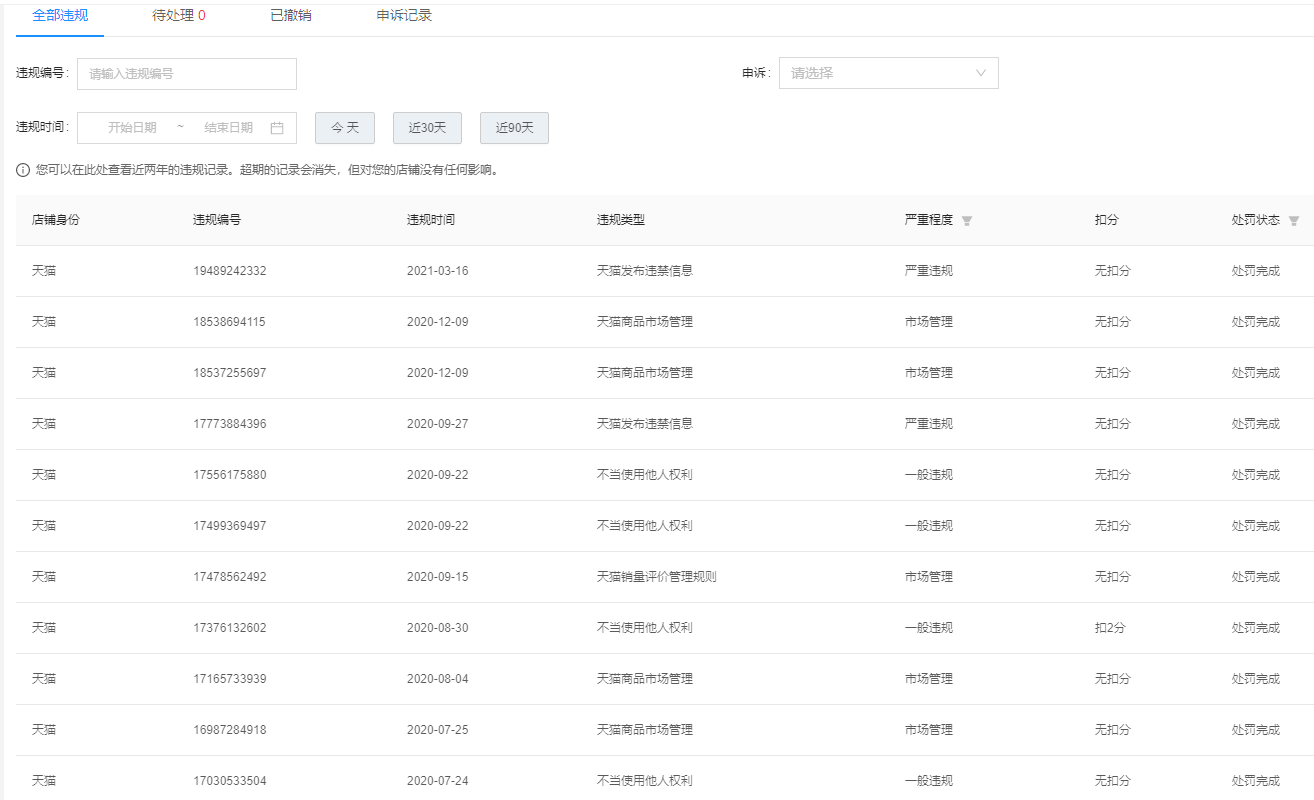1314x800 pixels.
Task: Click the date 2020-09-15
Action: pyautogui.click(x=438, y=577)
